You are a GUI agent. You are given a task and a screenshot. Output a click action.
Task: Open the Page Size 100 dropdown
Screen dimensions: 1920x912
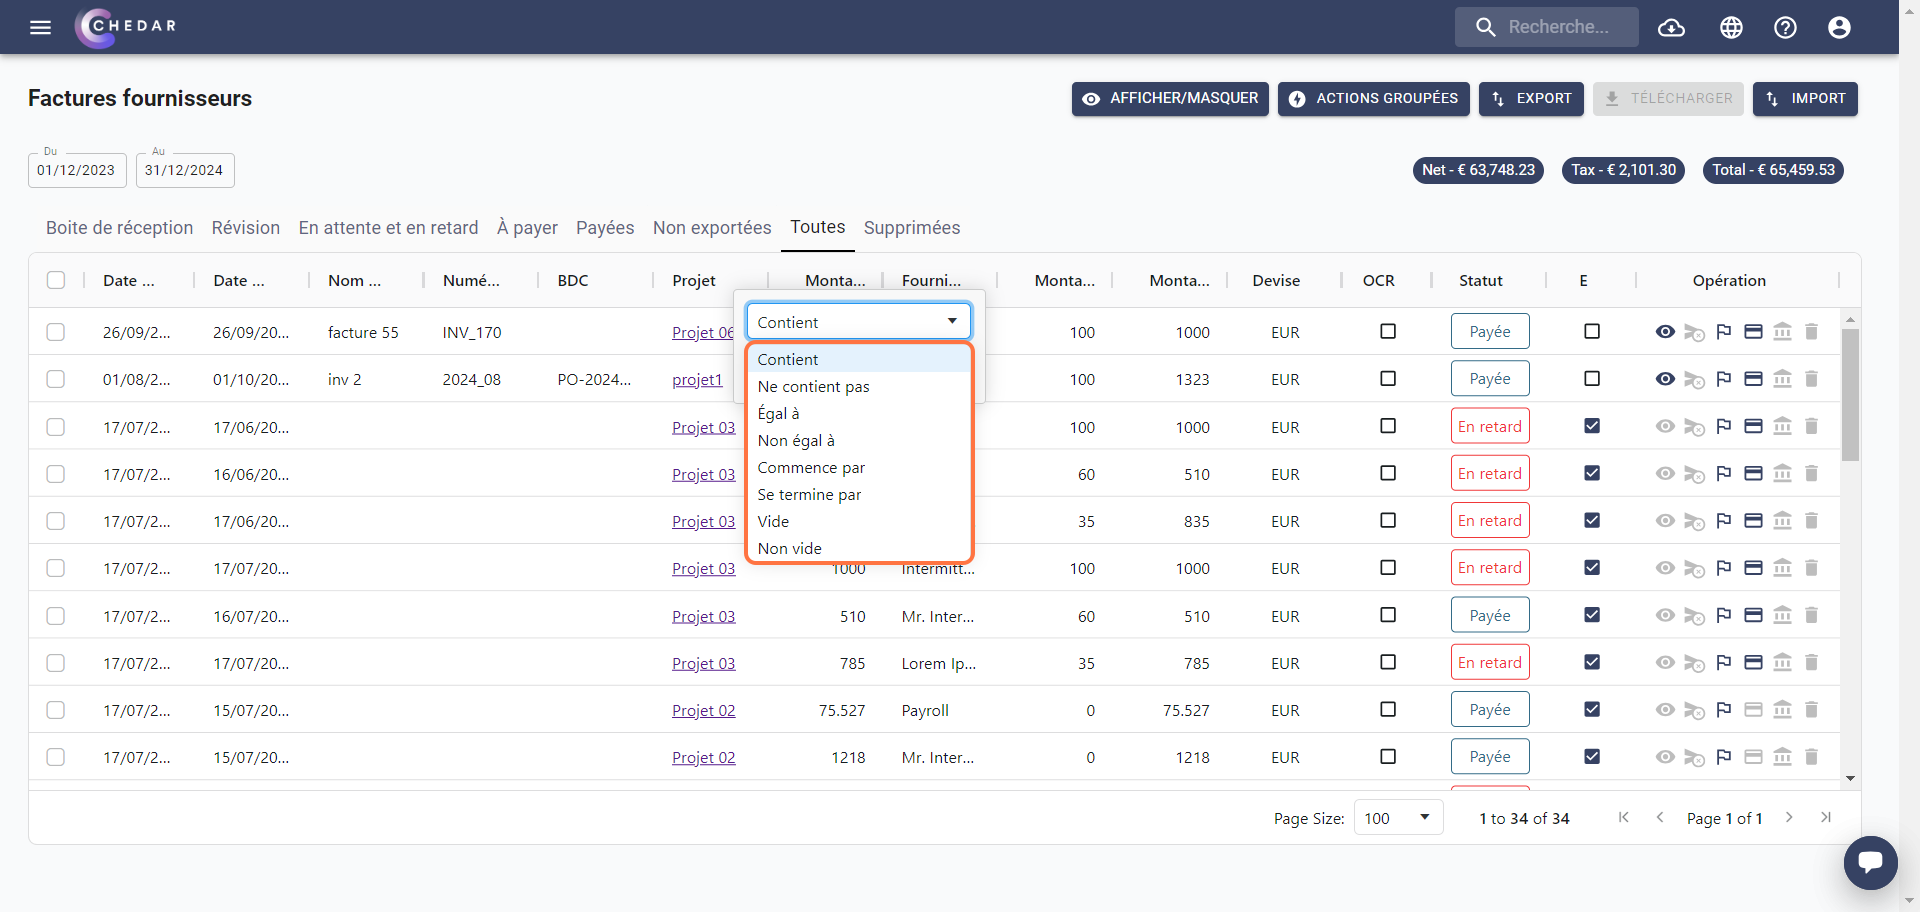coord(1398,818)
